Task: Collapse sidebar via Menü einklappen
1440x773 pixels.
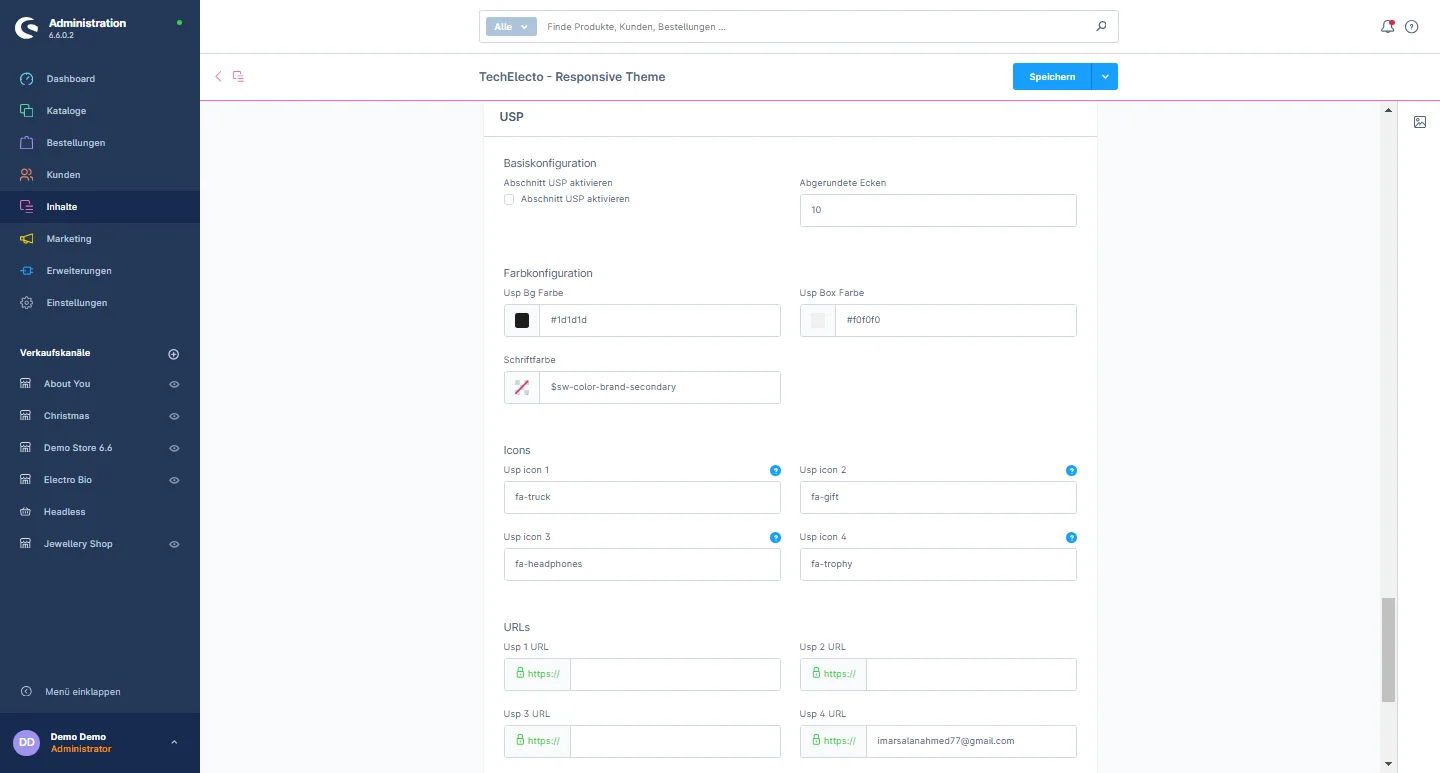Action: click(83, 692)
